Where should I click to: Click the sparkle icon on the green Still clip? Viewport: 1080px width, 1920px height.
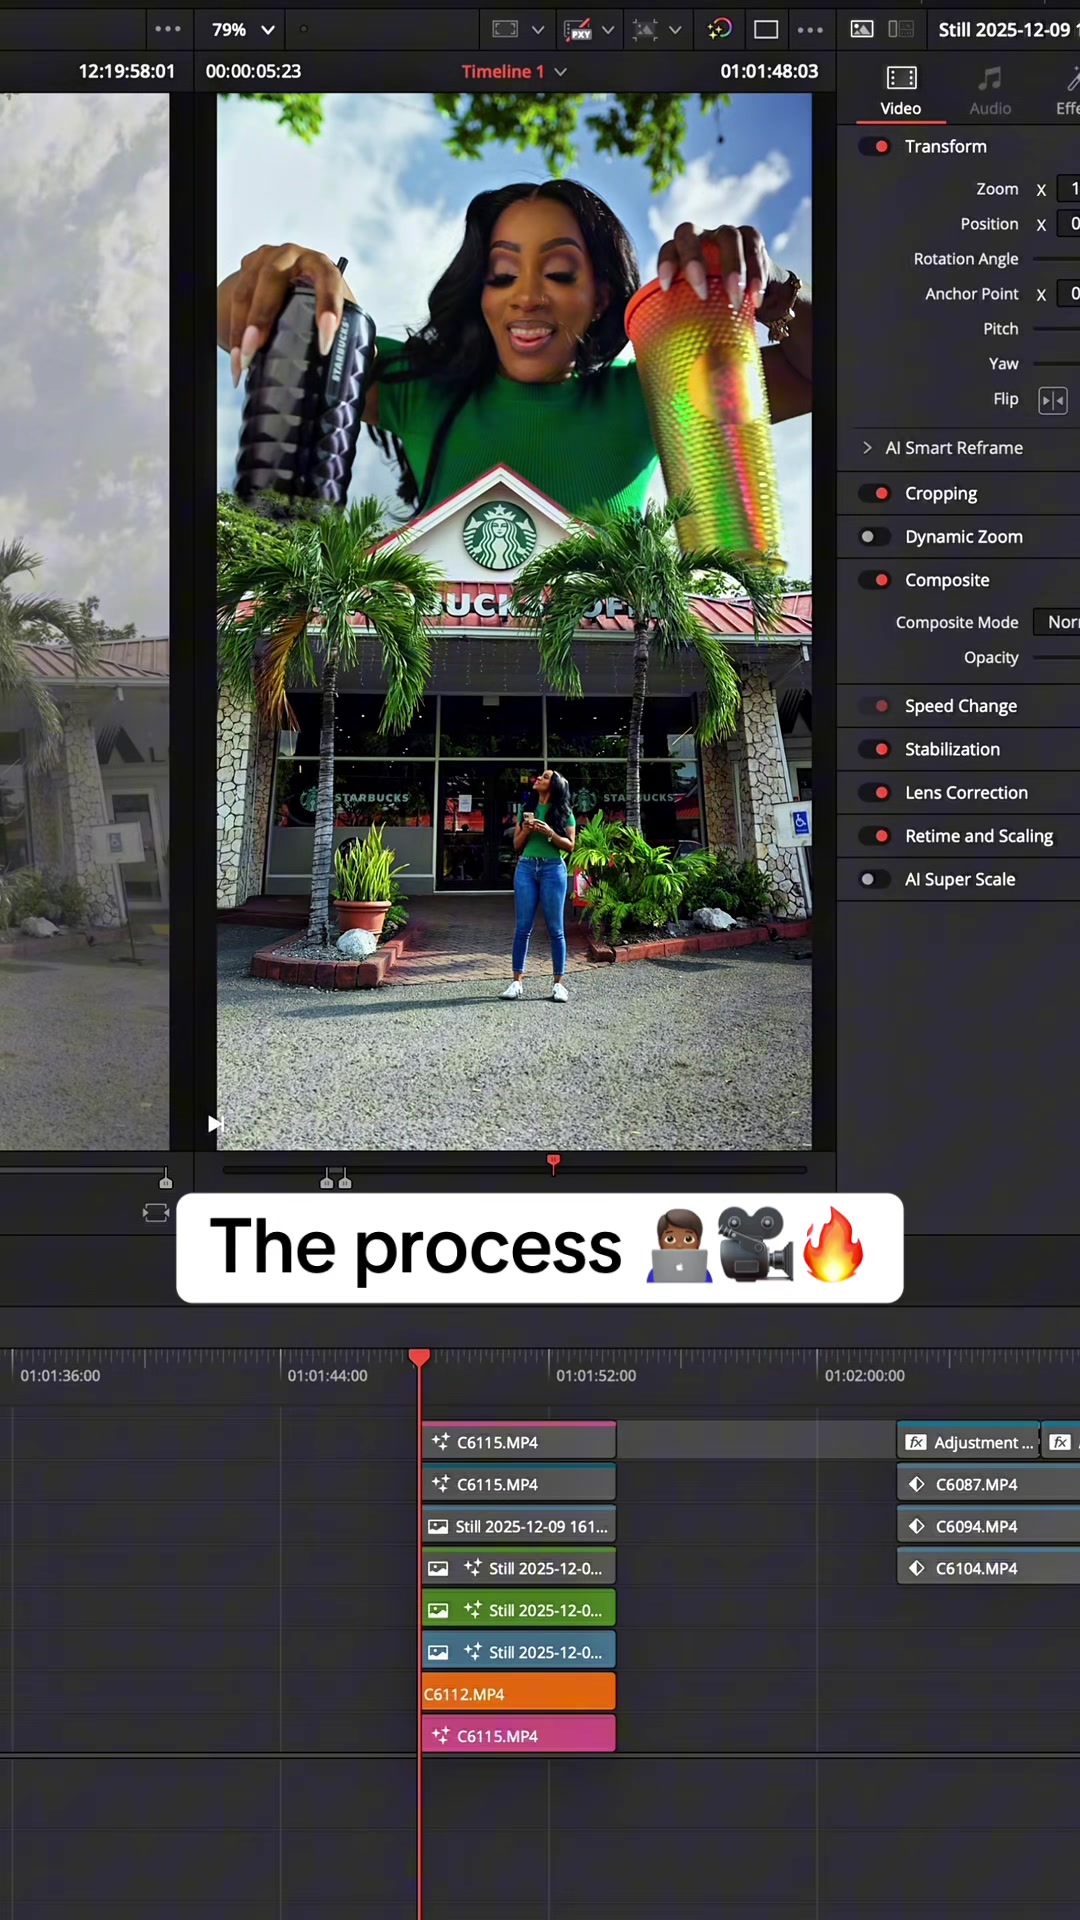click(472, 1609)
